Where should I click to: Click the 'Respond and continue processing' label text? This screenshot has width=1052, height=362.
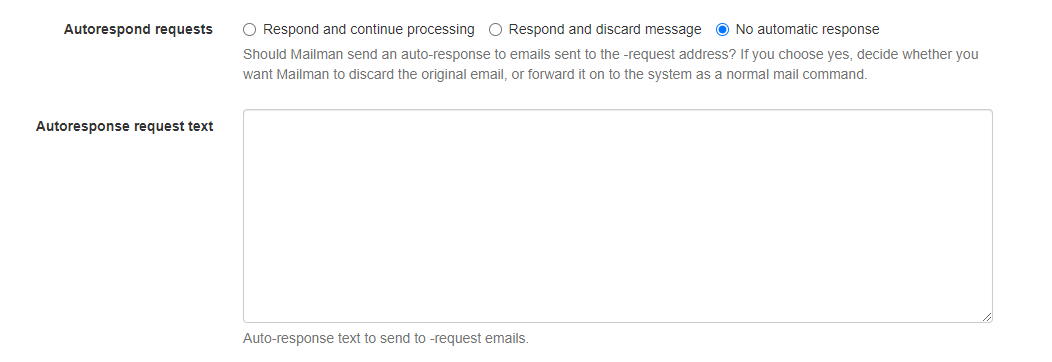[x=368, y=29]
